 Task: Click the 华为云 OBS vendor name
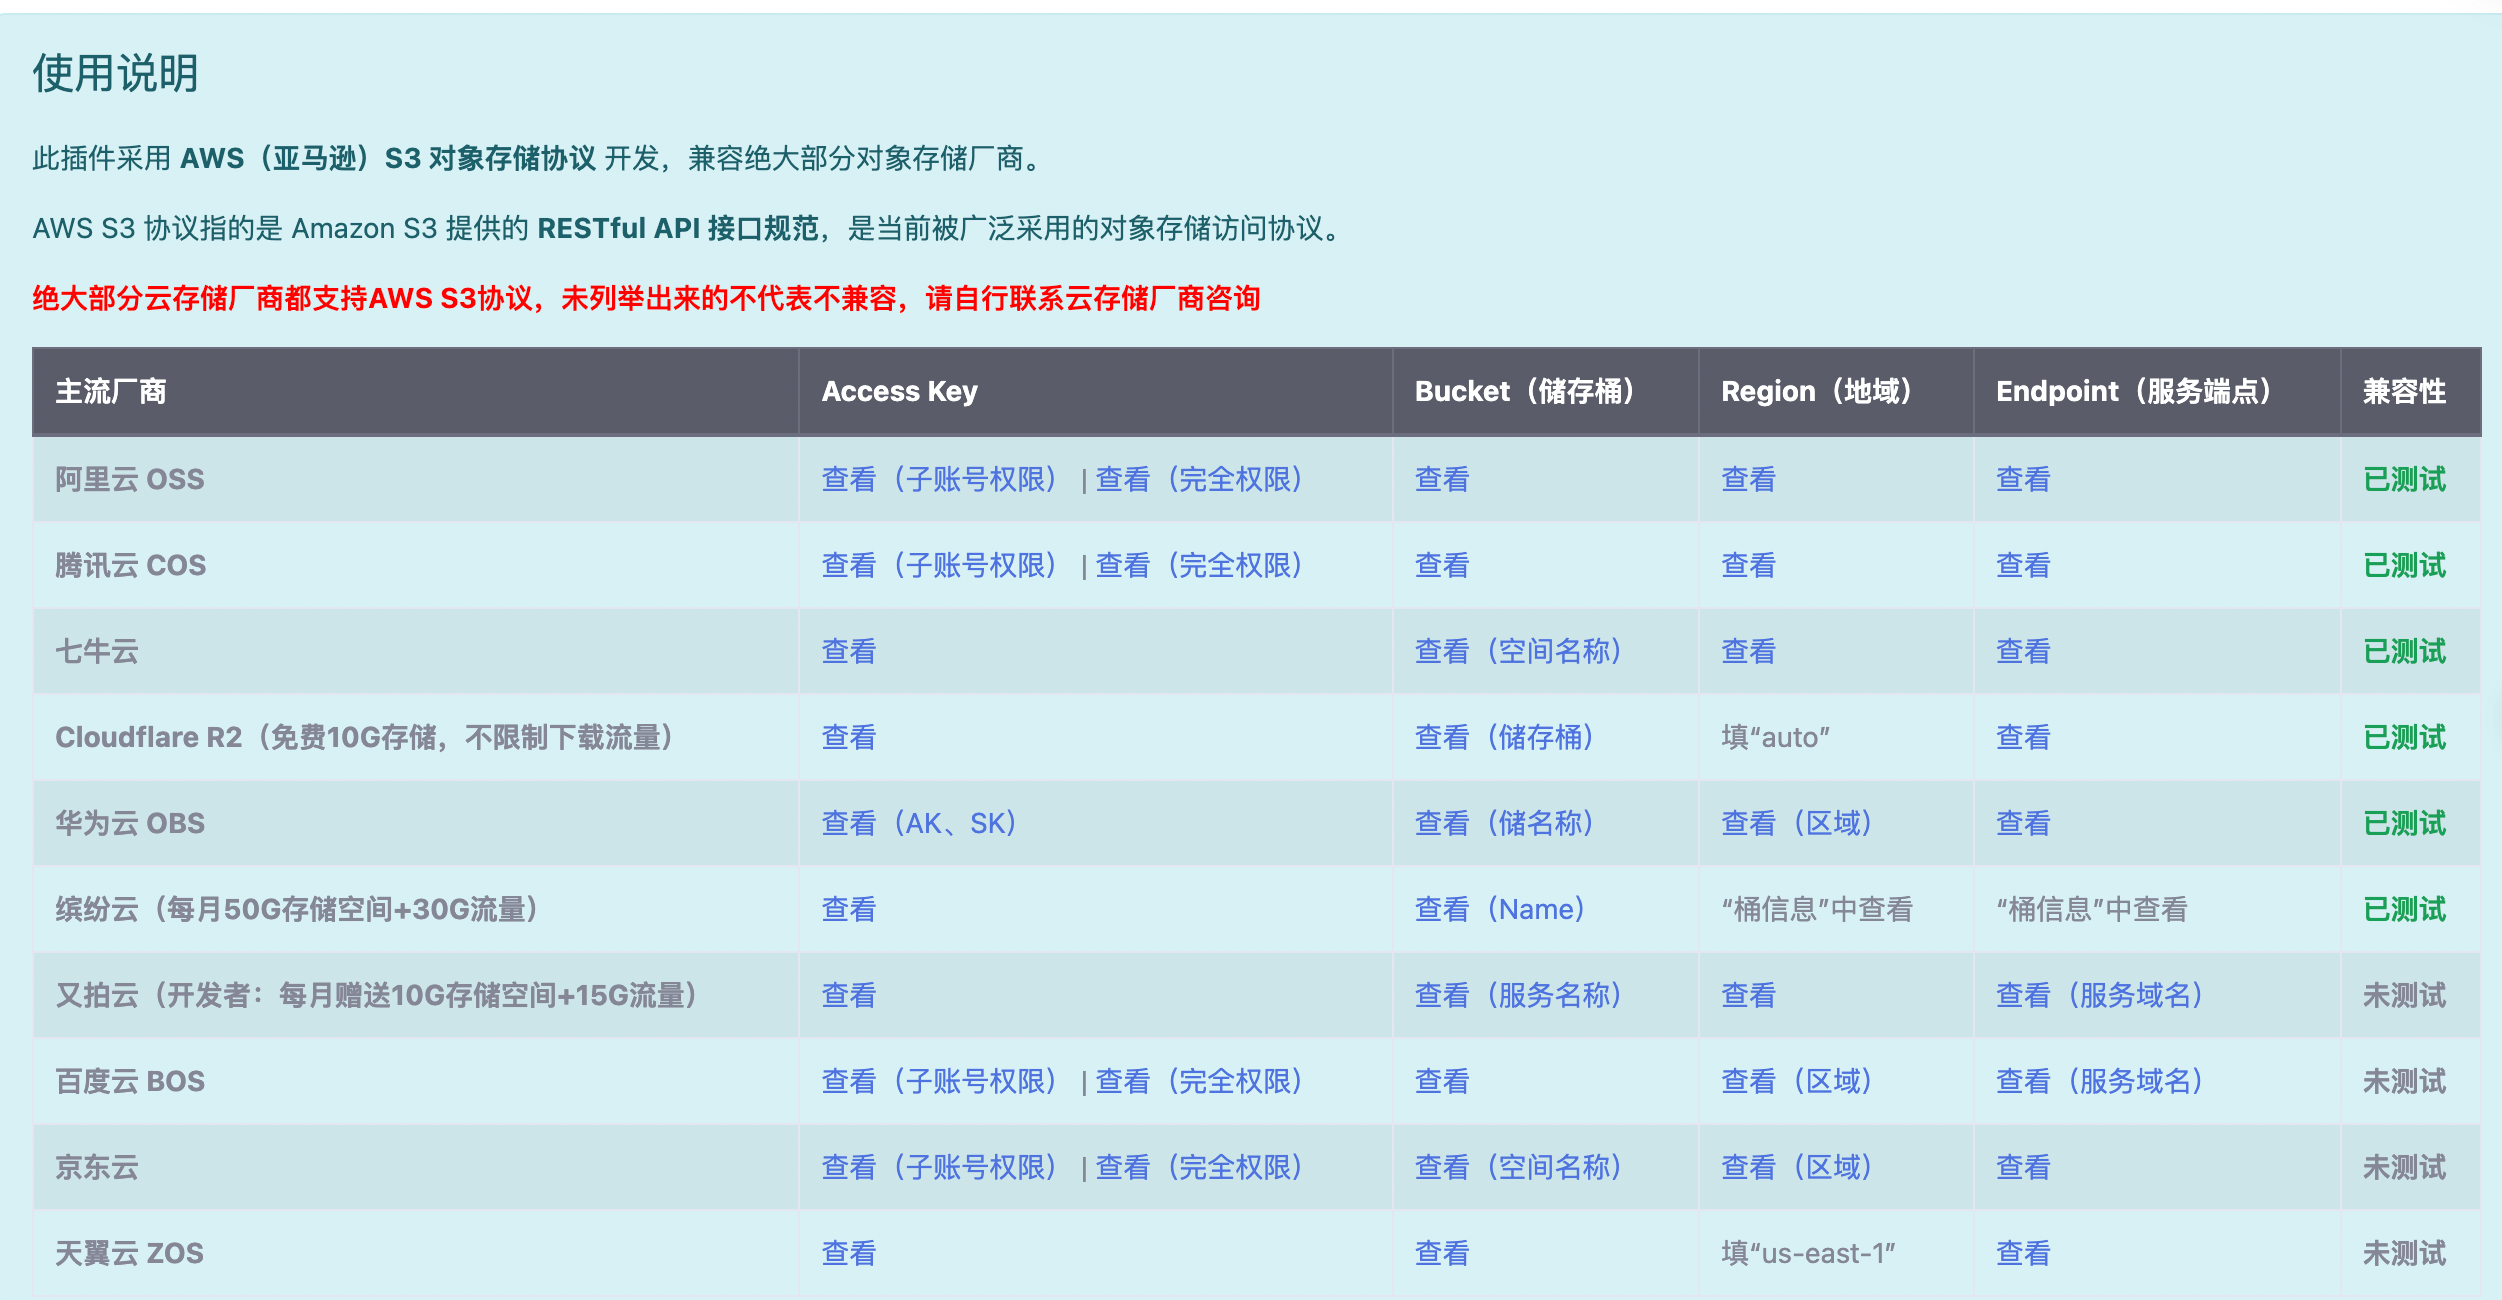pyautogui.click(x=130, y=824)
